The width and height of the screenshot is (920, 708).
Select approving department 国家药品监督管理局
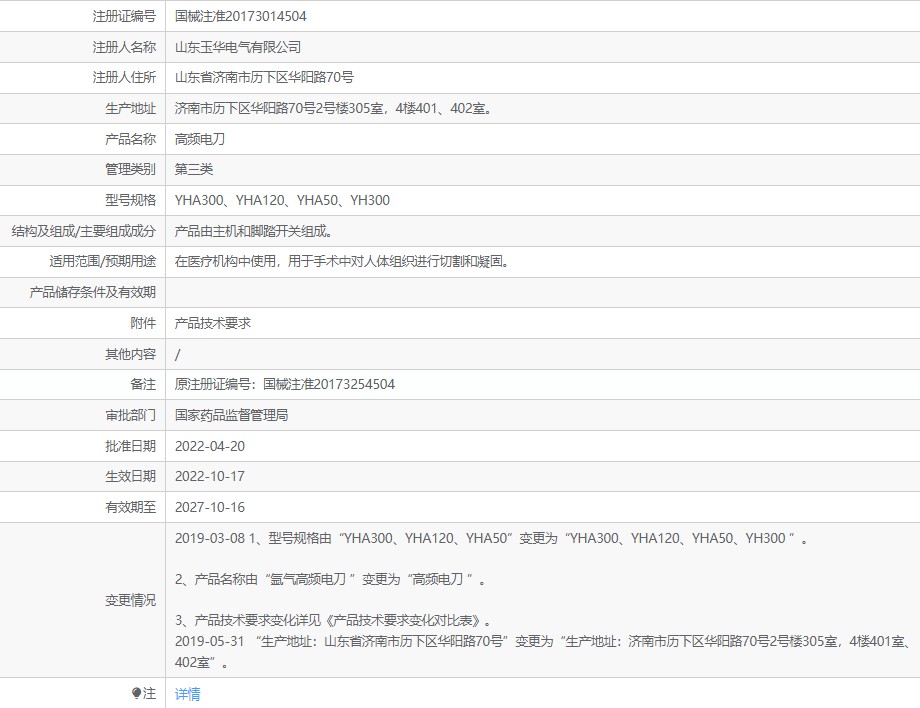click(x=231, y=415)
